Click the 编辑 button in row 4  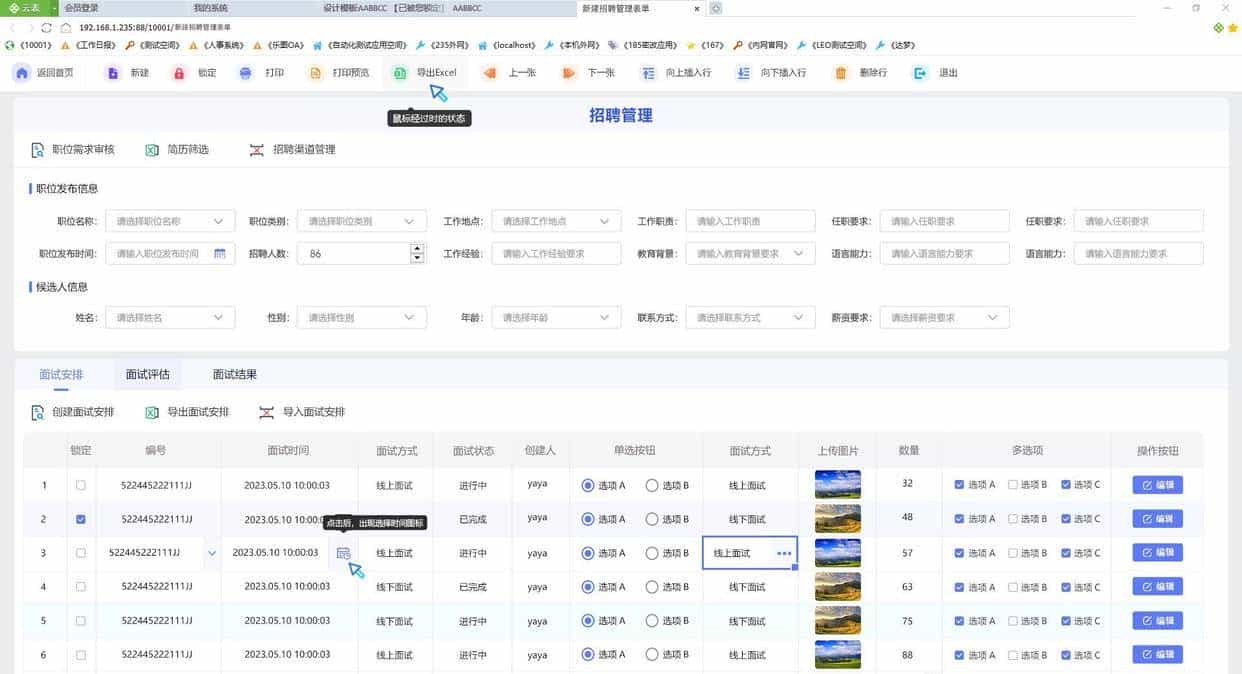[1157, 586]
